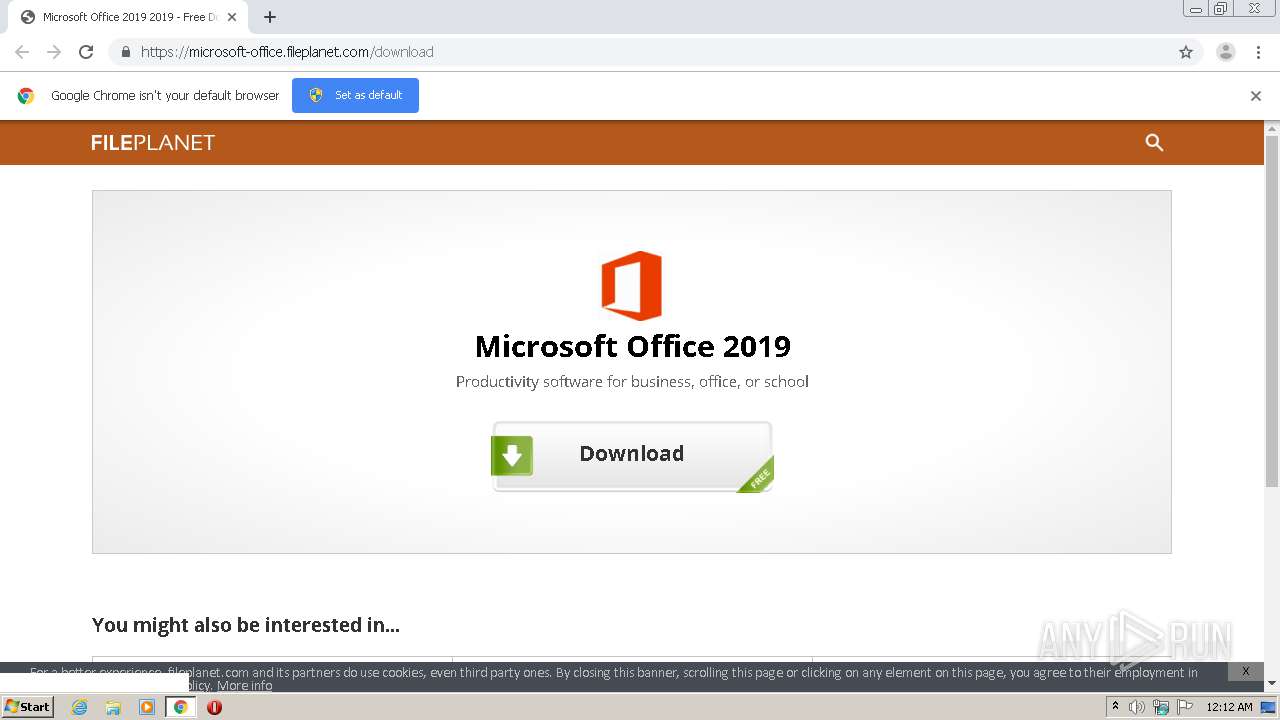The height and width of the screenshot is (720, 1280).
Task: Open the Chrome three-dot menu
Action: point(1258,52)
